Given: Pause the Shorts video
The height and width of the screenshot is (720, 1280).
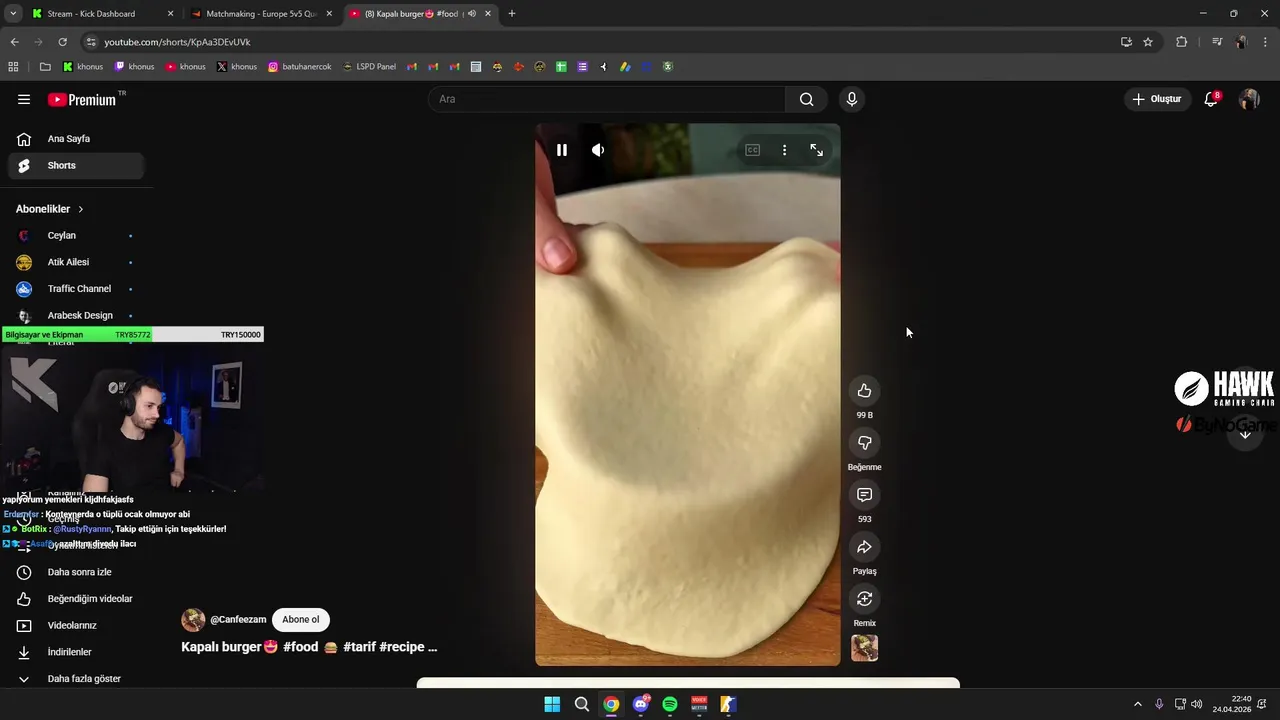Looking at the screenshot, I should [562, 150].
